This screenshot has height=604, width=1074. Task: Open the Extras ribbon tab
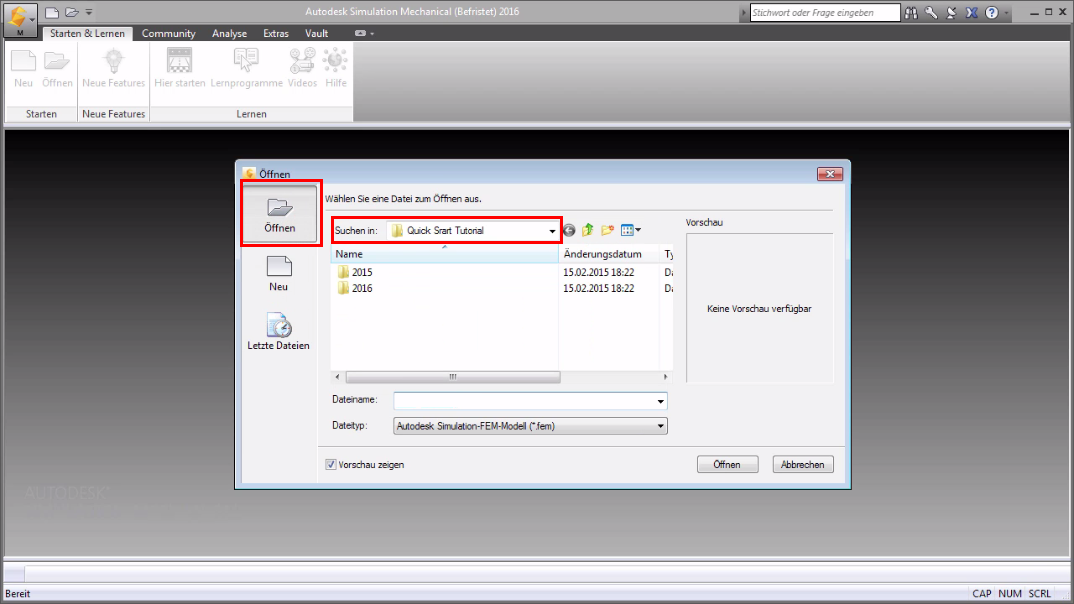click(276, 33)
